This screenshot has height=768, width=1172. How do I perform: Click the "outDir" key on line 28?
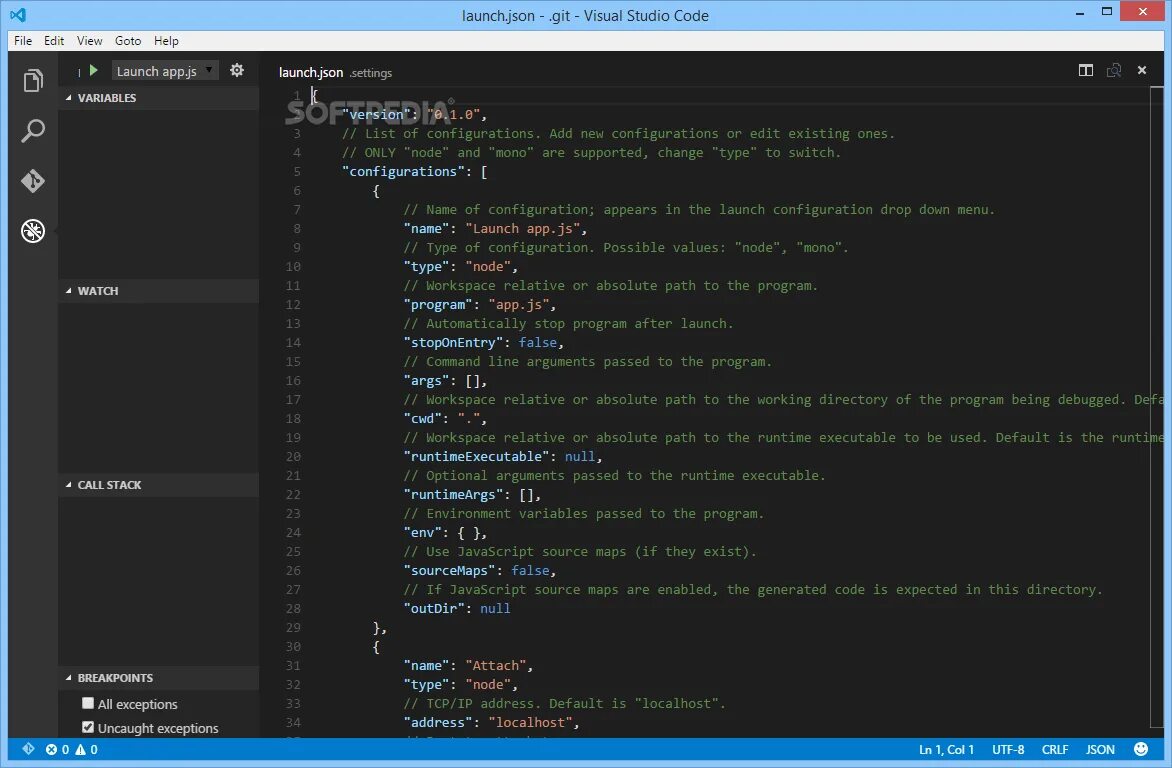coord(434,609)
